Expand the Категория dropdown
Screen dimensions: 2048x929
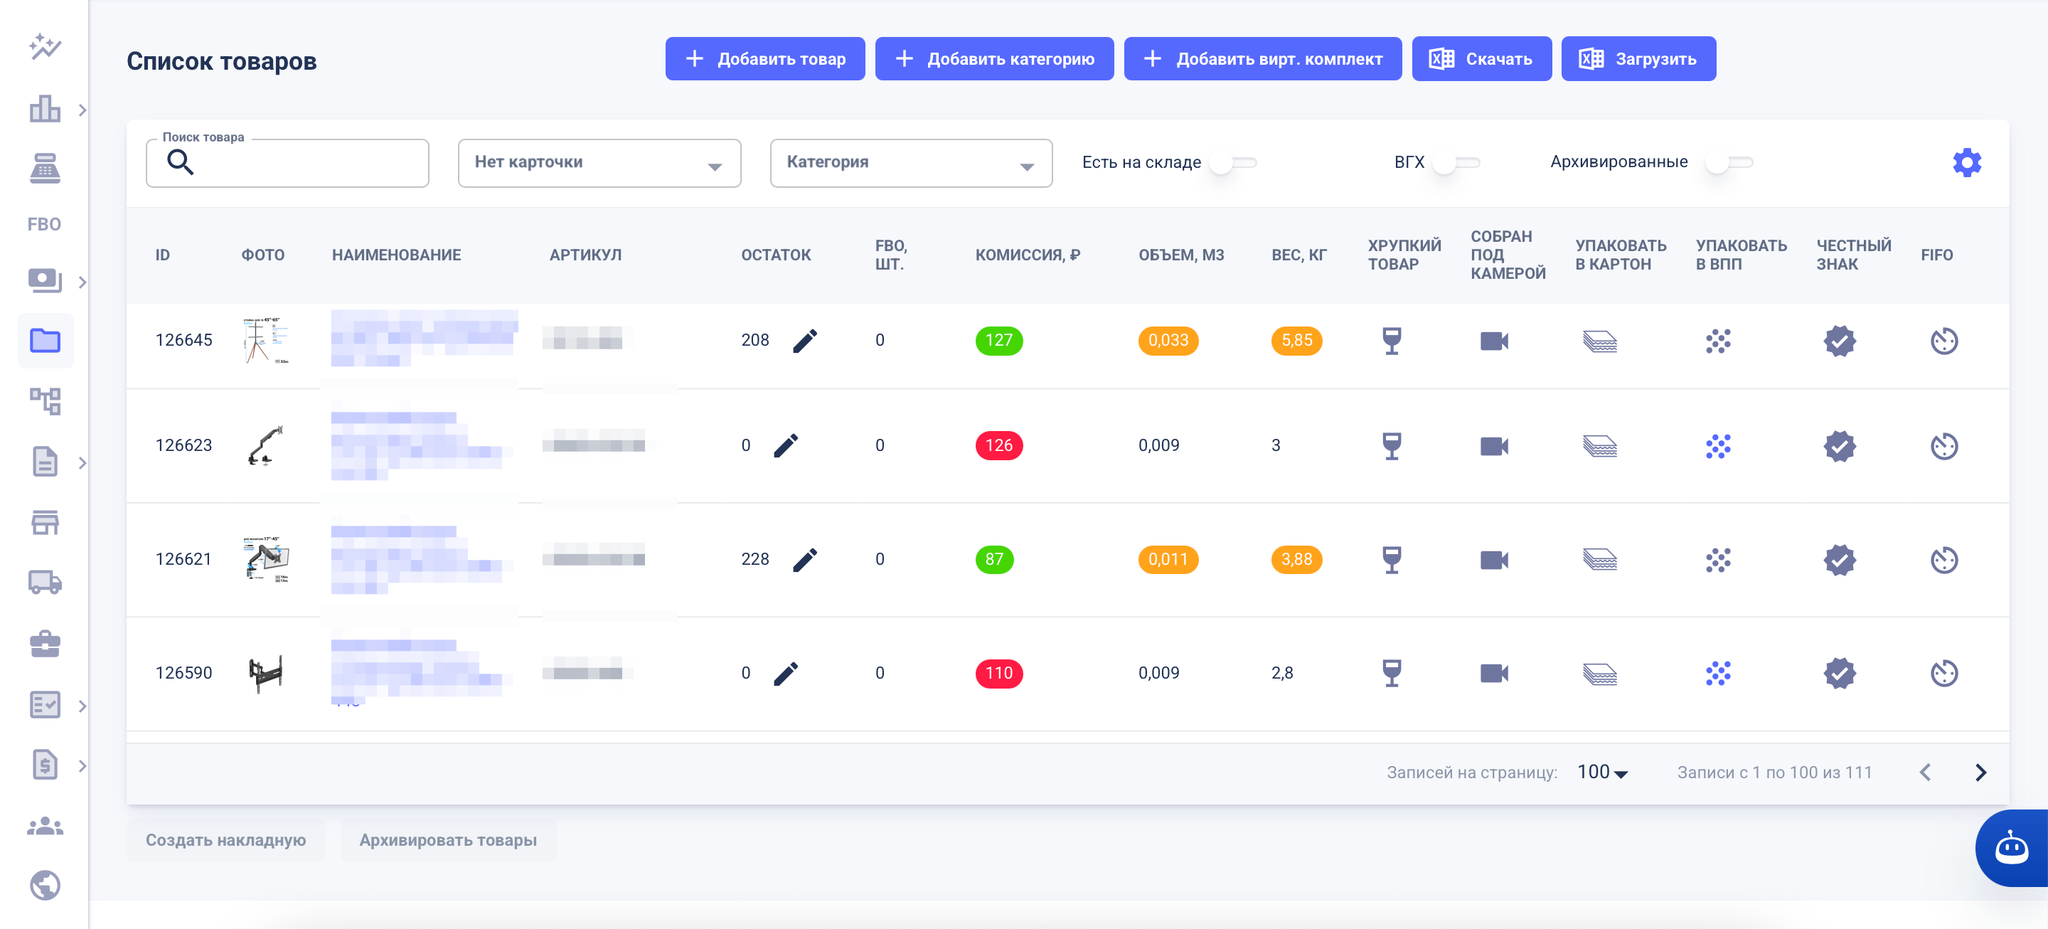pos(910,163)
